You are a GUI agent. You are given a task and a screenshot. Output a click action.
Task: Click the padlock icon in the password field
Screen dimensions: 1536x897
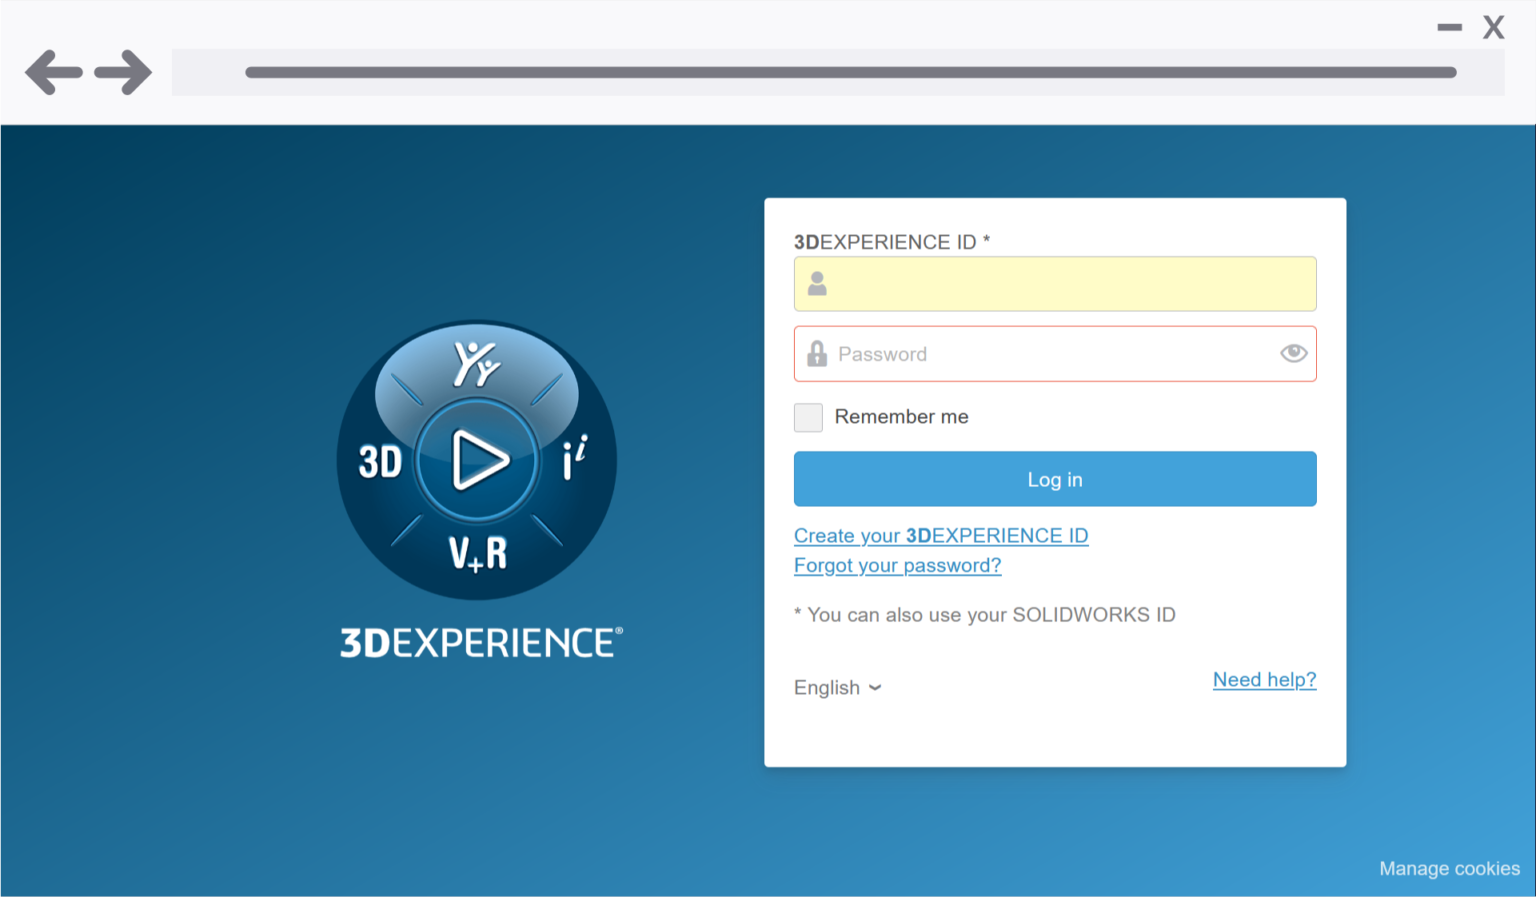coord(817,353)
